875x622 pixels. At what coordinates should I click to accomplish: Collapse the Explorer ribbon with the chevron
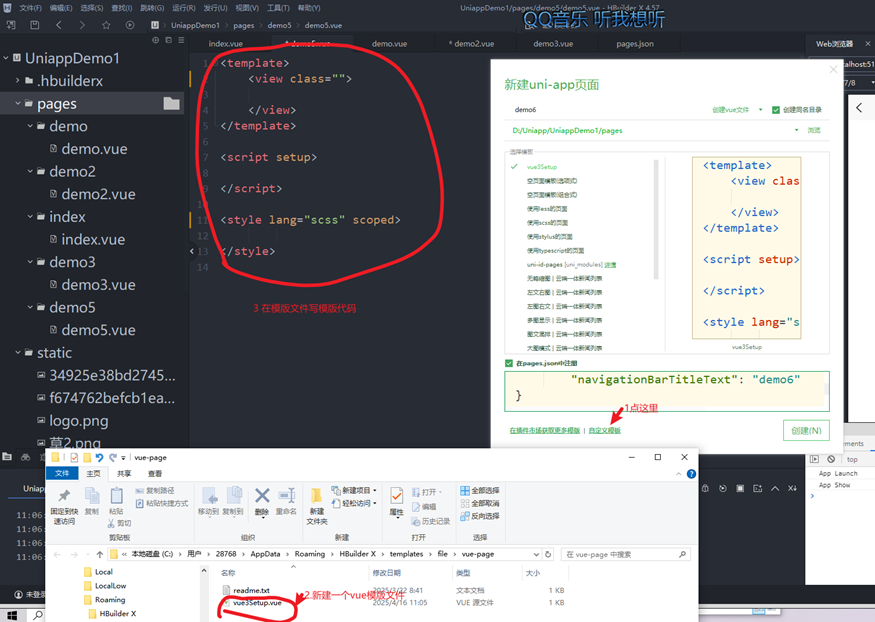coord(679,474)
